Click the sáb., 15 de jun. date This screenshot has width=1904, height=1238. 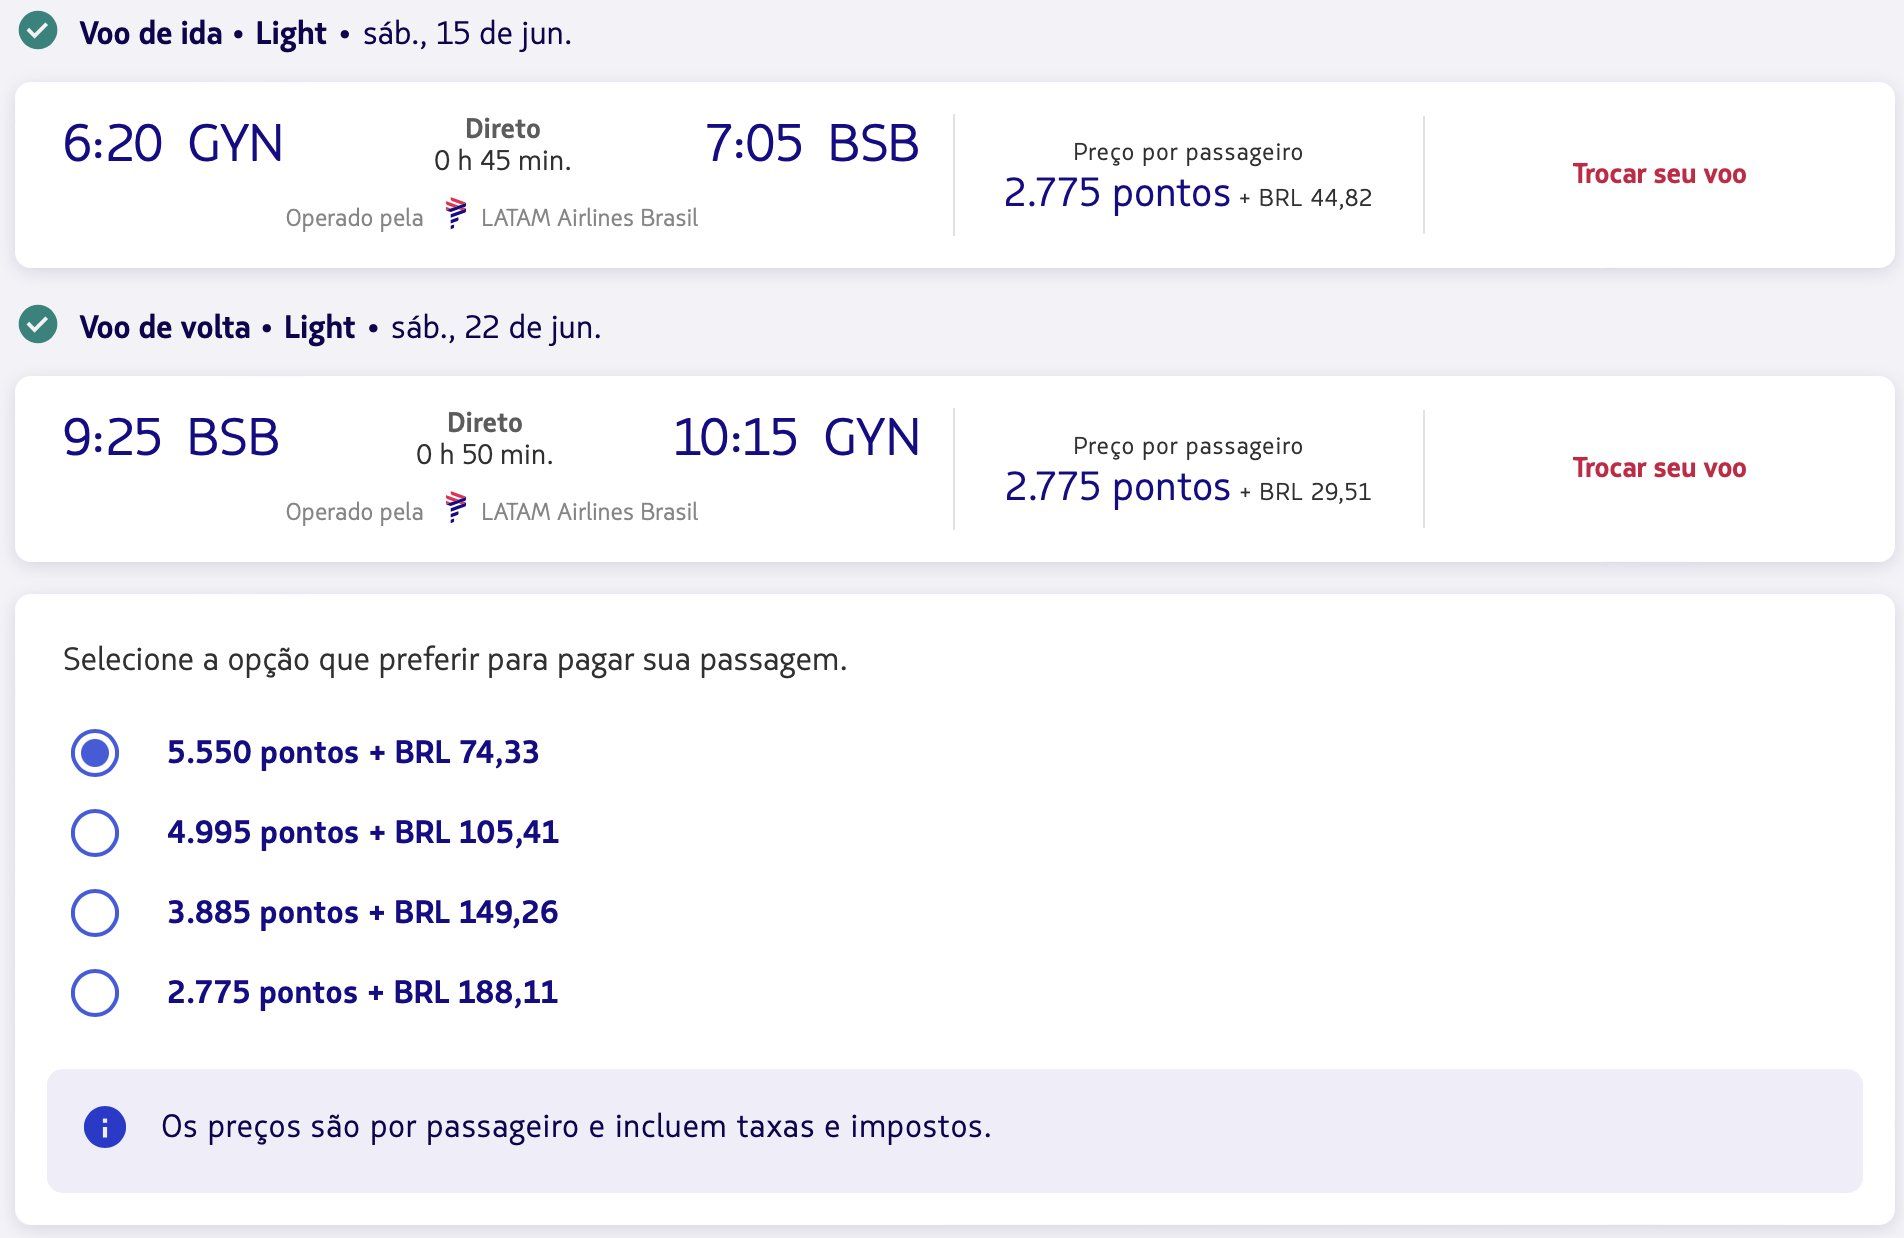coord(467,33)
